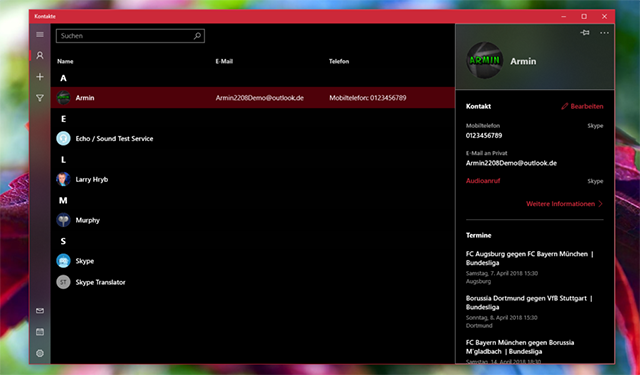Click the search magnifier icon
The width and height of the screenshot is (640, 375).
pos(197,36)
